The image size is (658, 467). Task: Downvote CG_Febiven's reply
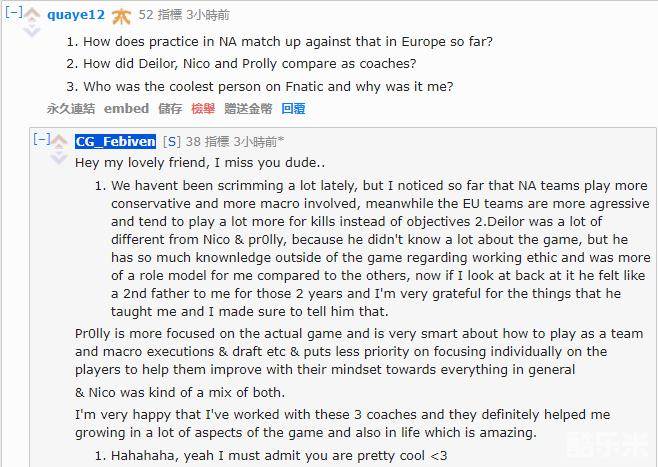pyautogui.click(x=60, y=156)
